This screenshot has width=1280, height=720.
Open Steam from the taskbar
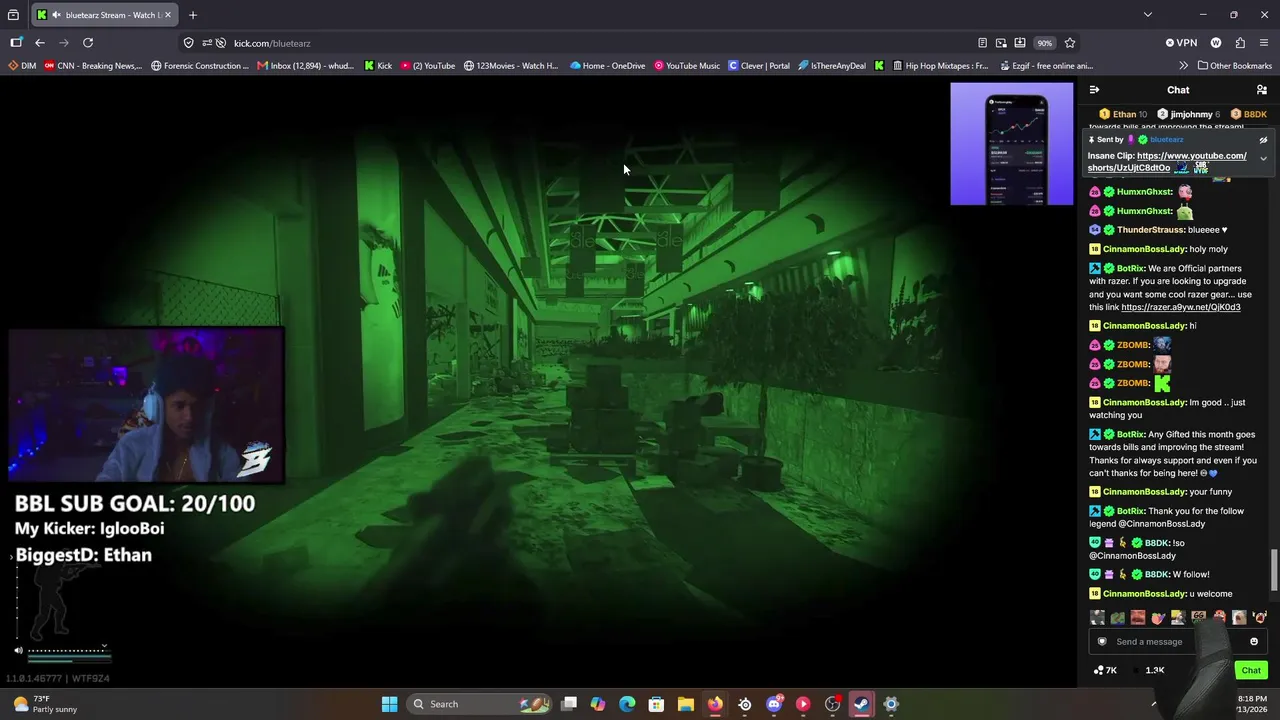862,704
